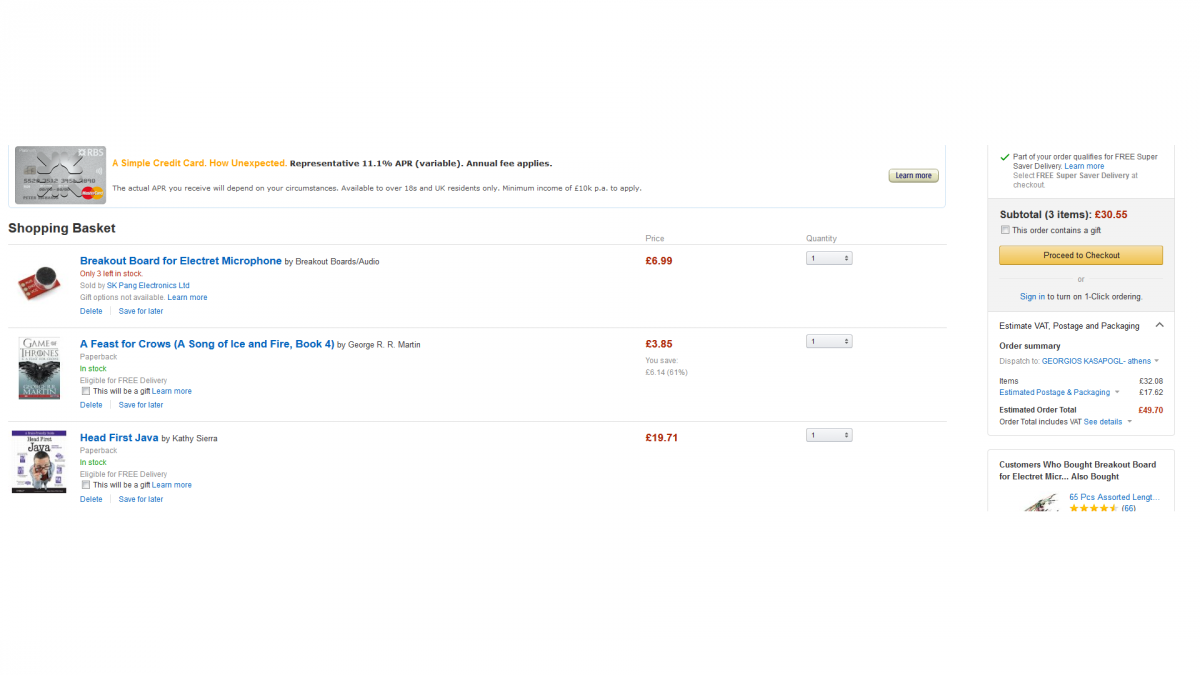This screenshot has height=675, width=1200.
Task: Click the You save £6.14 (61%) text
Action: 666,366
